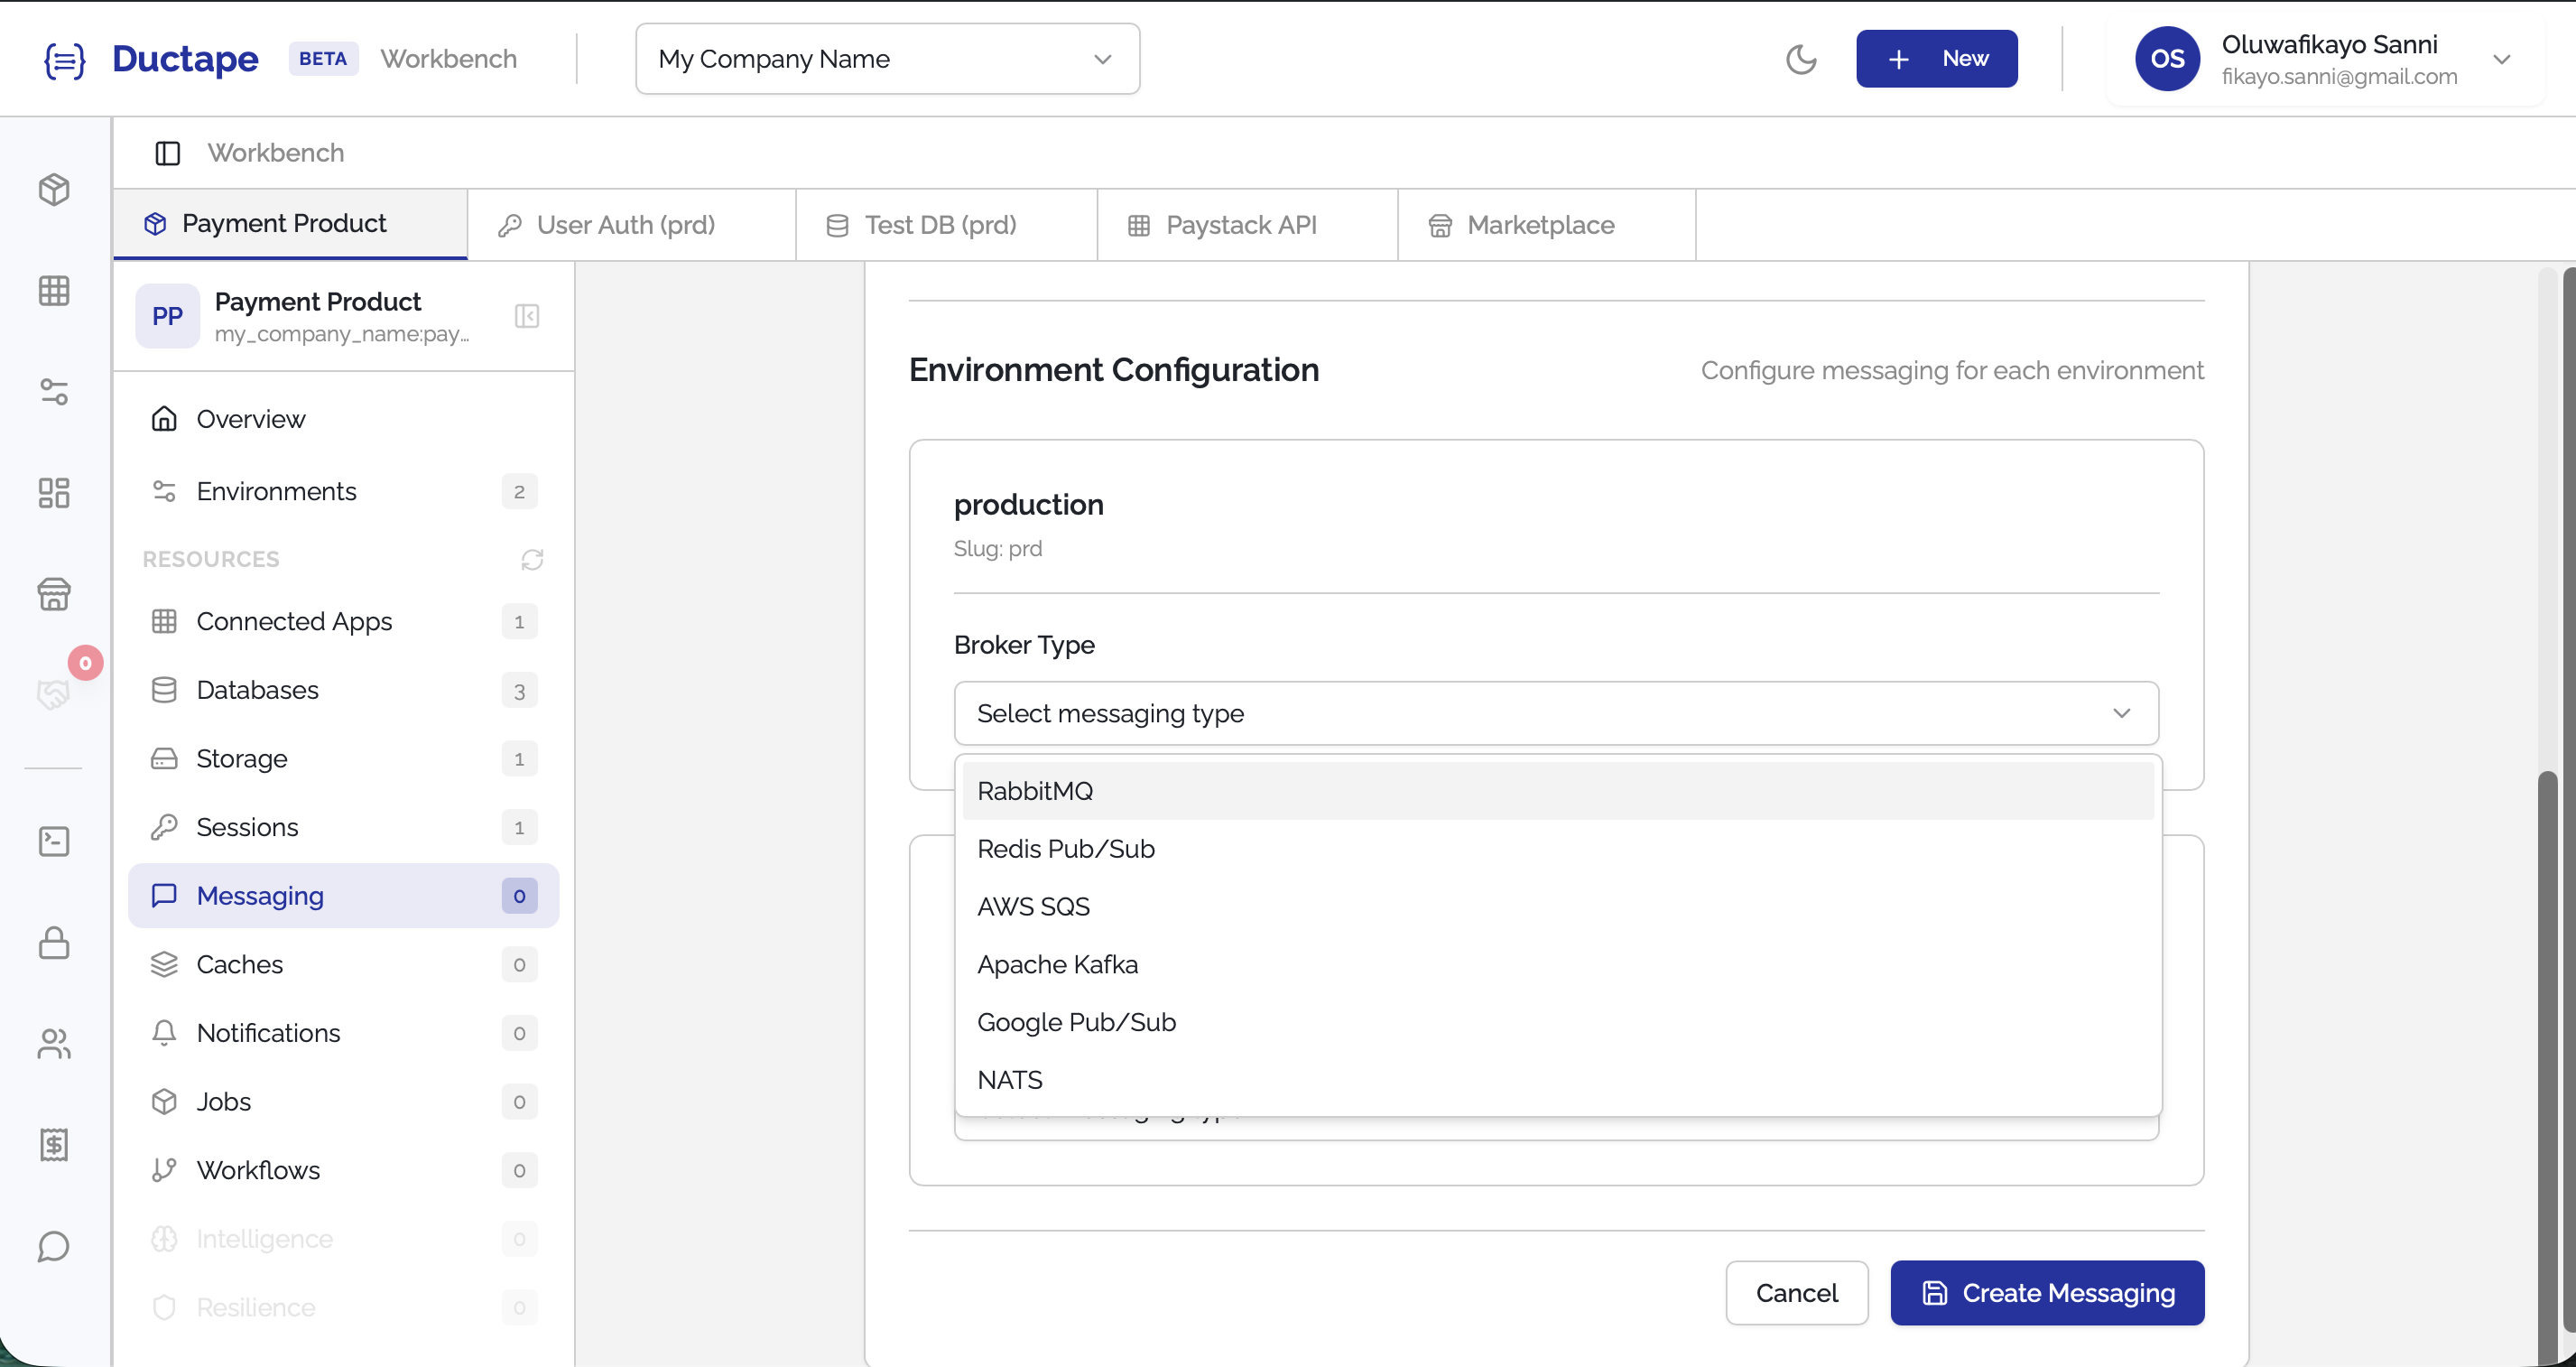
Task: Open the Test DB (prd) tab
Action: coord(940,224)
